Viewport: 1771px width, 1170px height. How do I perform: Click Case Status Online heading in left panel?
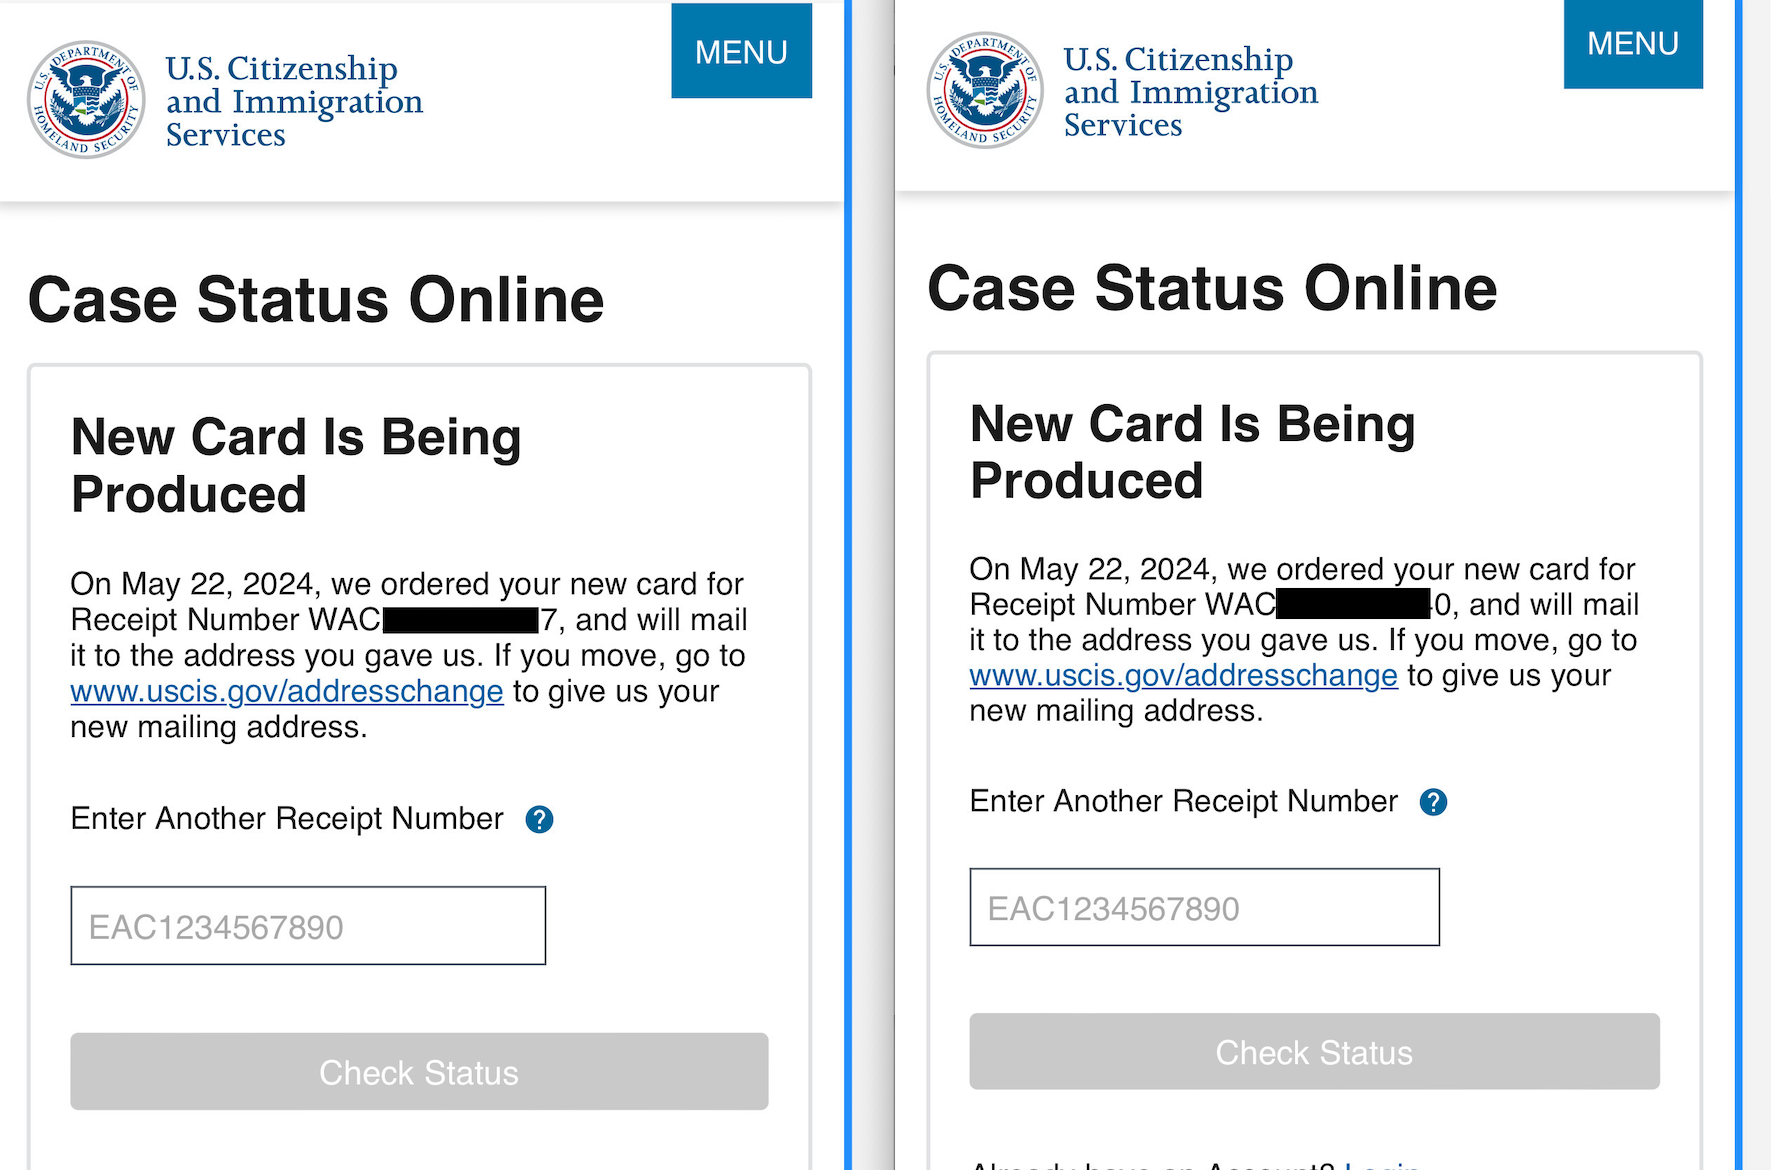[x=316, y=300]
